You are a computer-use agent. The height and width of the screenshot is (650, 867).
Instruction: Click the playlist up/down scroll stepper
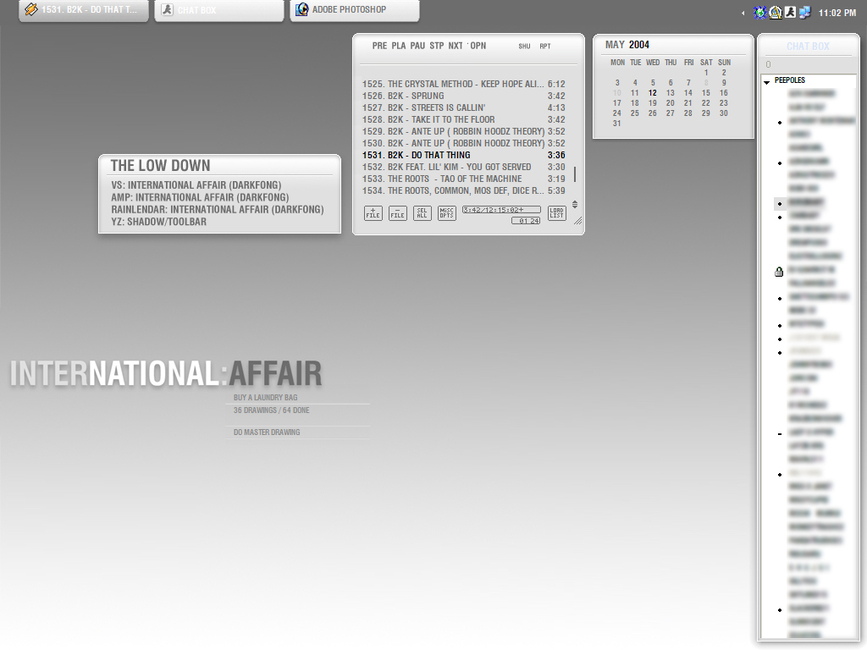pyautogui.click(x=574, y=204)
